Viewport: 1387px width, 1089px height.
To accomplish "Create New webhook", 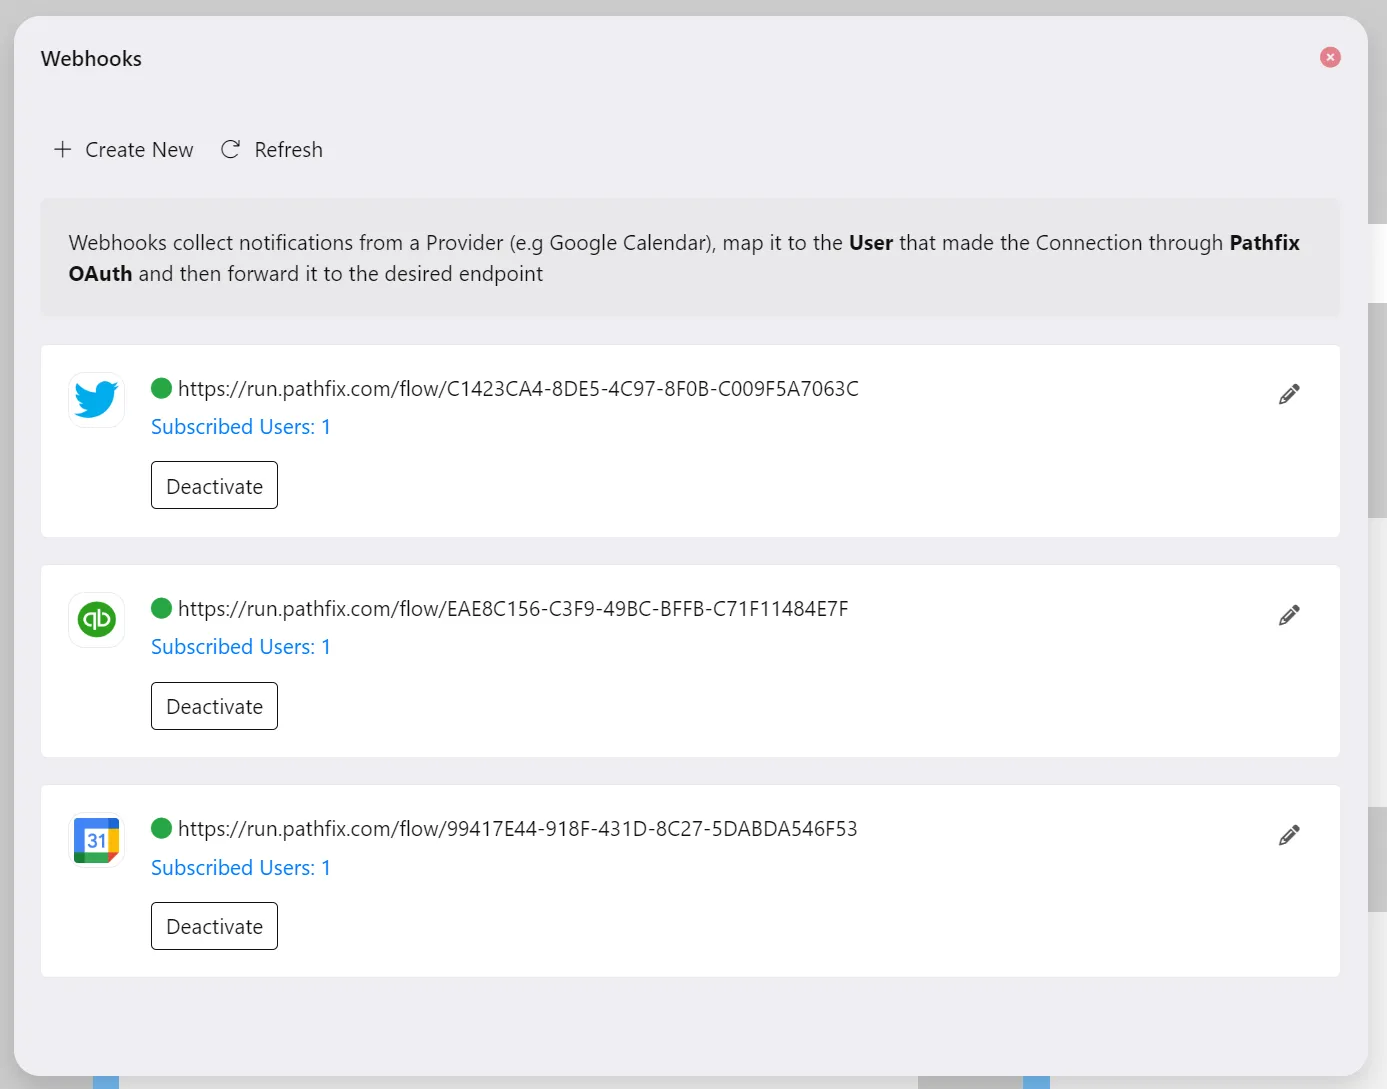I will pos(123,150).
